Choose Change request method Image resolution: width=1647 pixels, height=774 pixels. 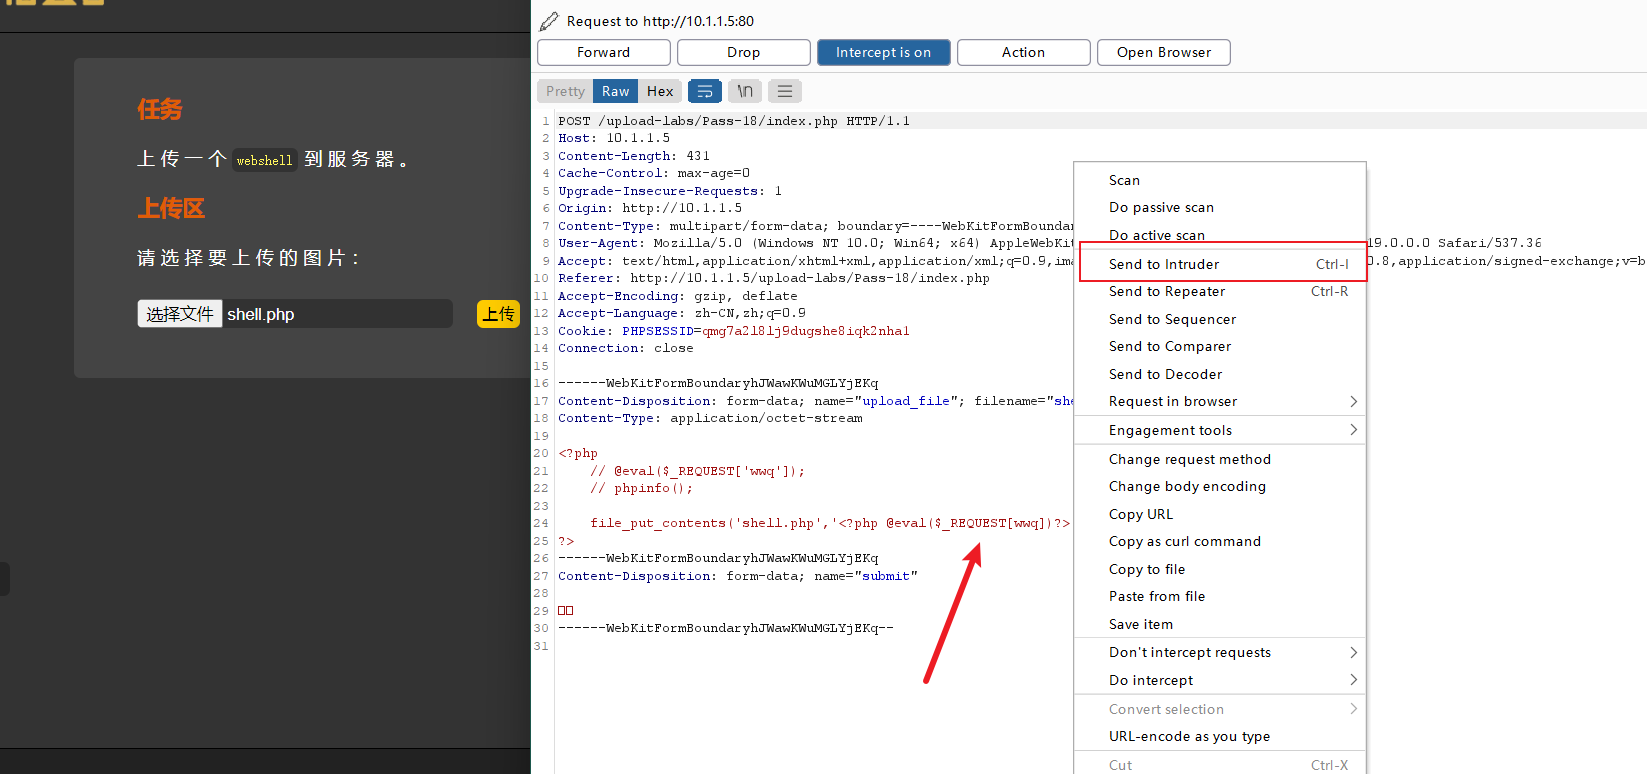[x=1220, y=459]
